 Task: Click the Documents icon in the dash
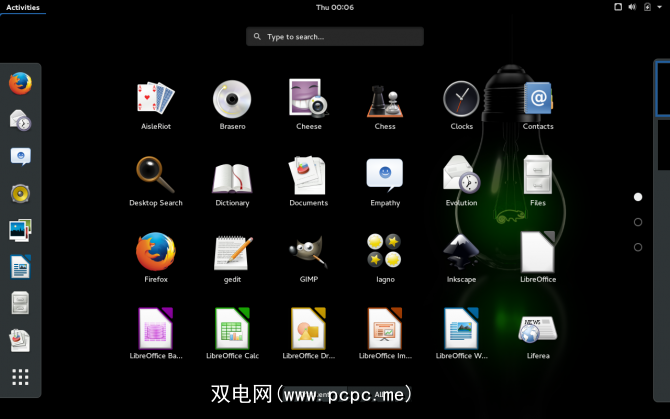click(x=20, y=340)
